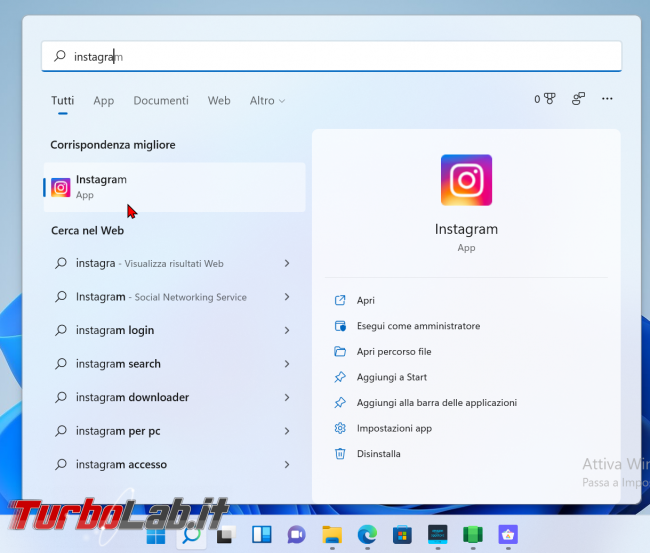
Task: Click the Esegui come amministratore shield icon
Action: [340, 326]
